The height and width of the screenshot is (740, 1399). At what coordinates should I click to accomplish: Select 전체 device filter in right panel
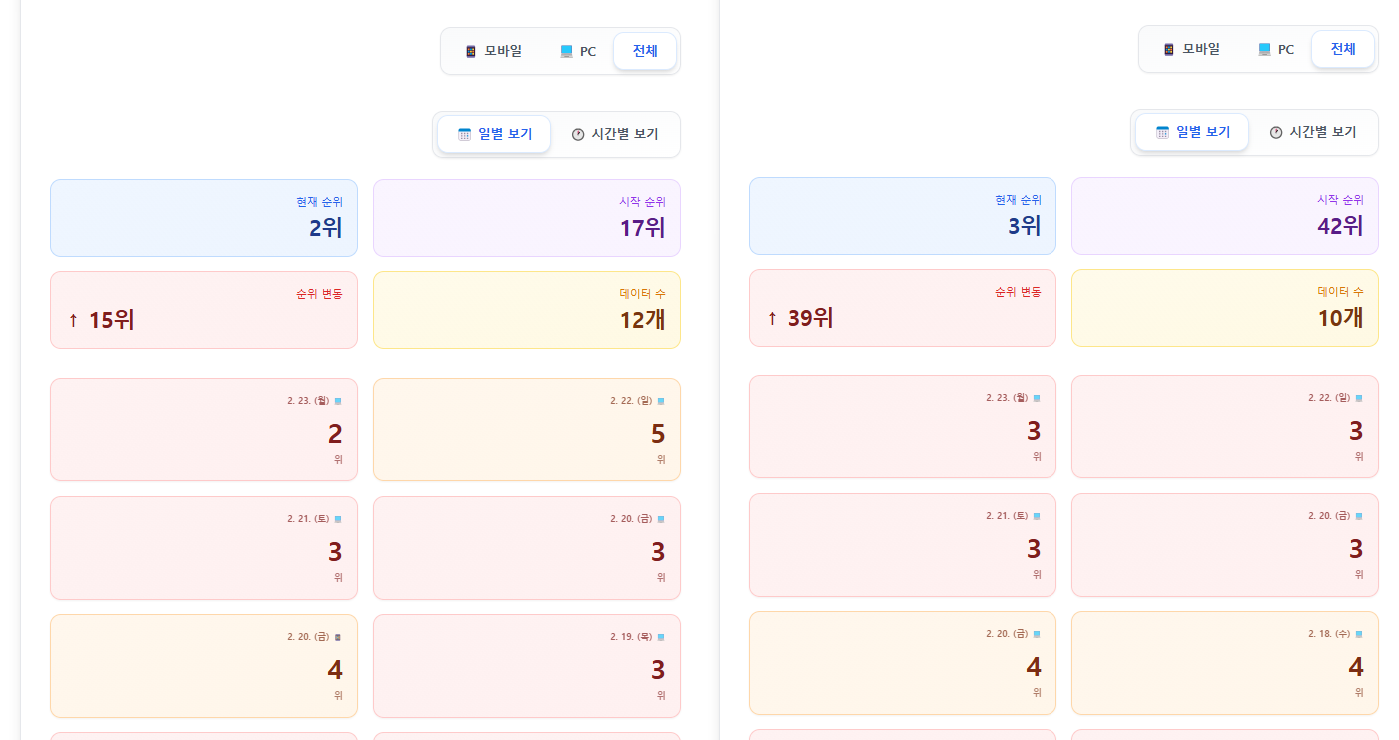1343,49
